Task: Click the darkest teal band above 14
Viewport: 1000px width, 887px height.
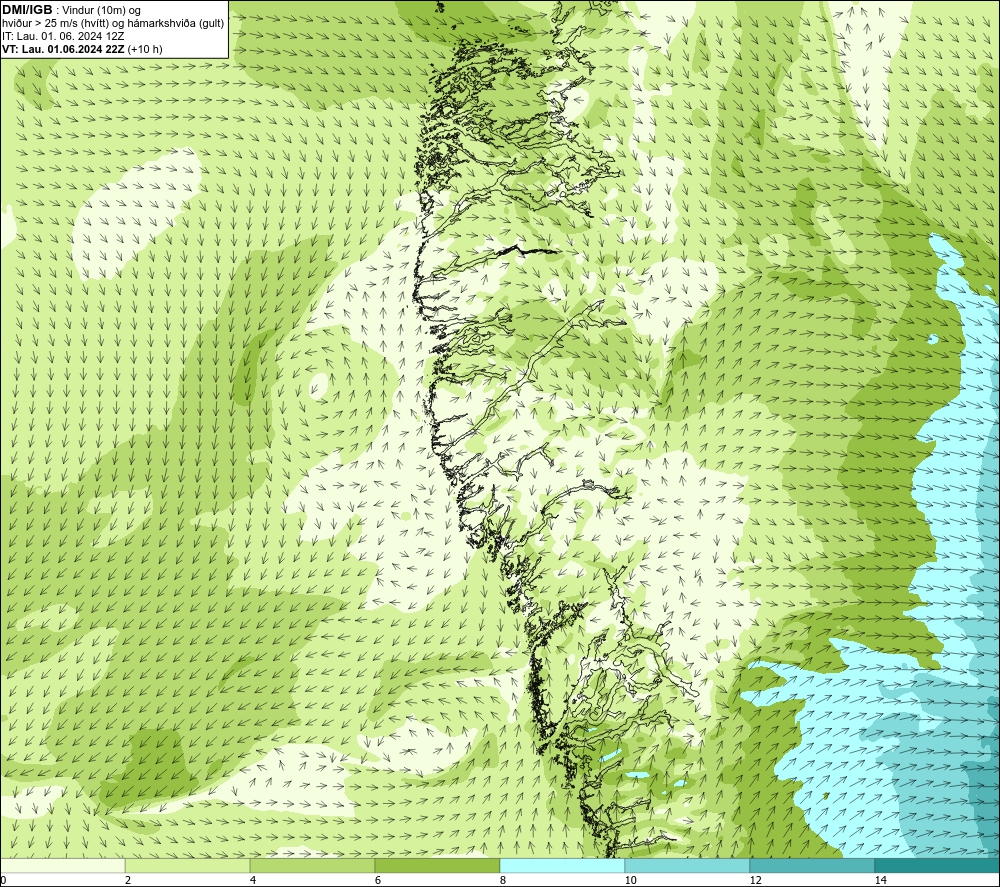Action: 937,865
